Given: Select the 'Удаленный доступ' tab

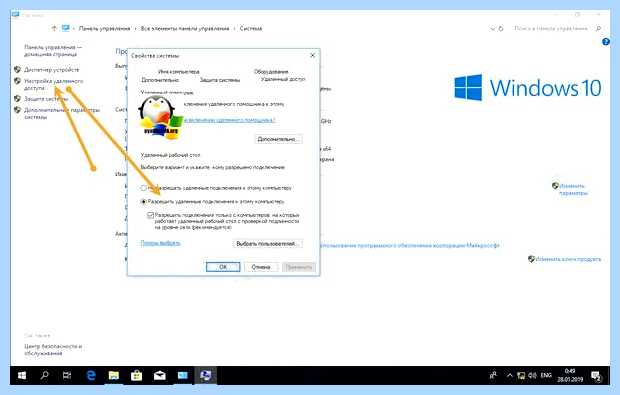Looking at the screenshot, I should point(283,79).
